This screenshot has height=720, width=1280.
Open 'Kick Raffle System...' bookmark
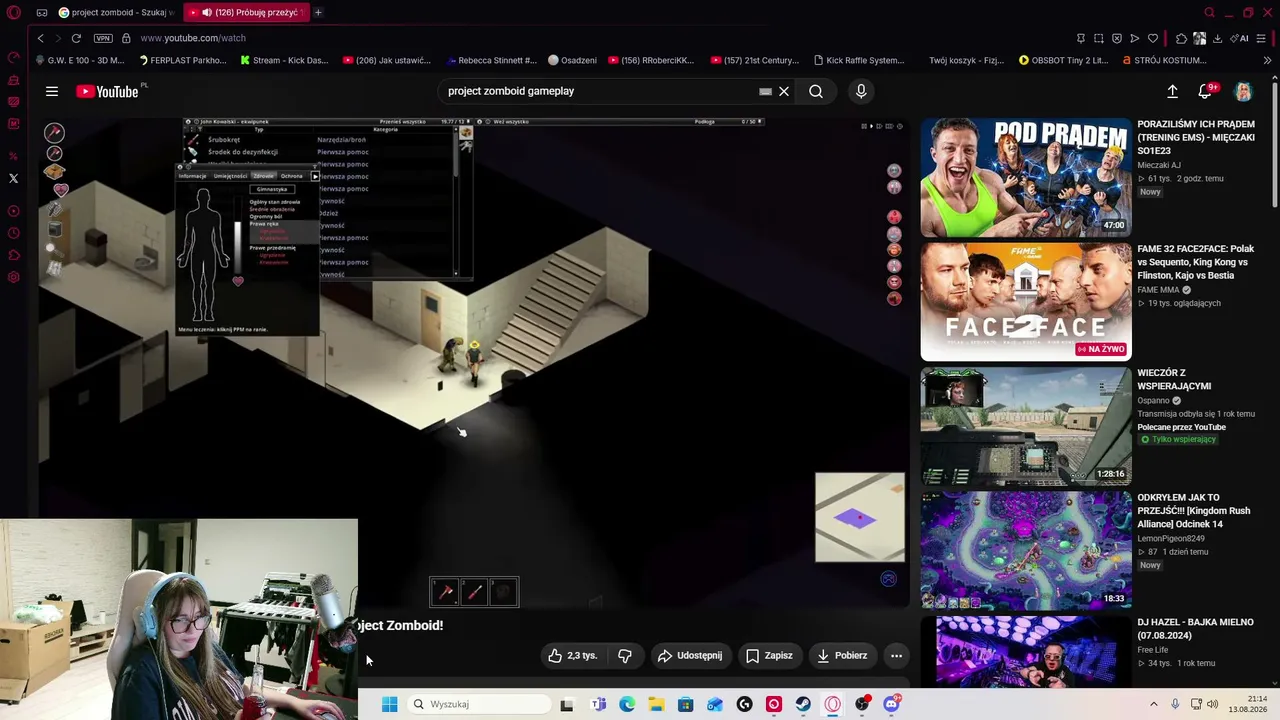[860, 60]
